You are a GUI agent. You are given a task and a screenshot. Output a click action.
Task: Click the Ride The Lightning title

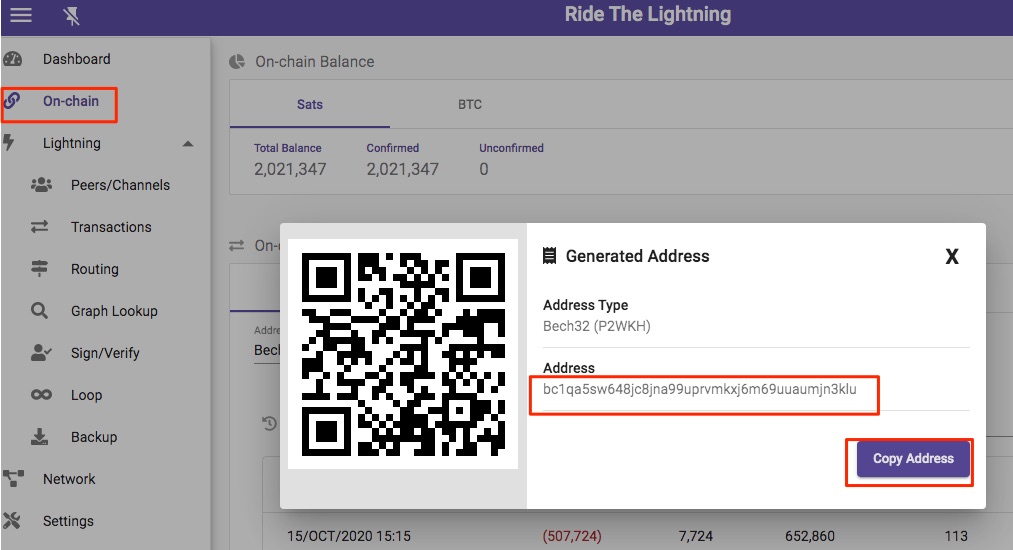648,14
